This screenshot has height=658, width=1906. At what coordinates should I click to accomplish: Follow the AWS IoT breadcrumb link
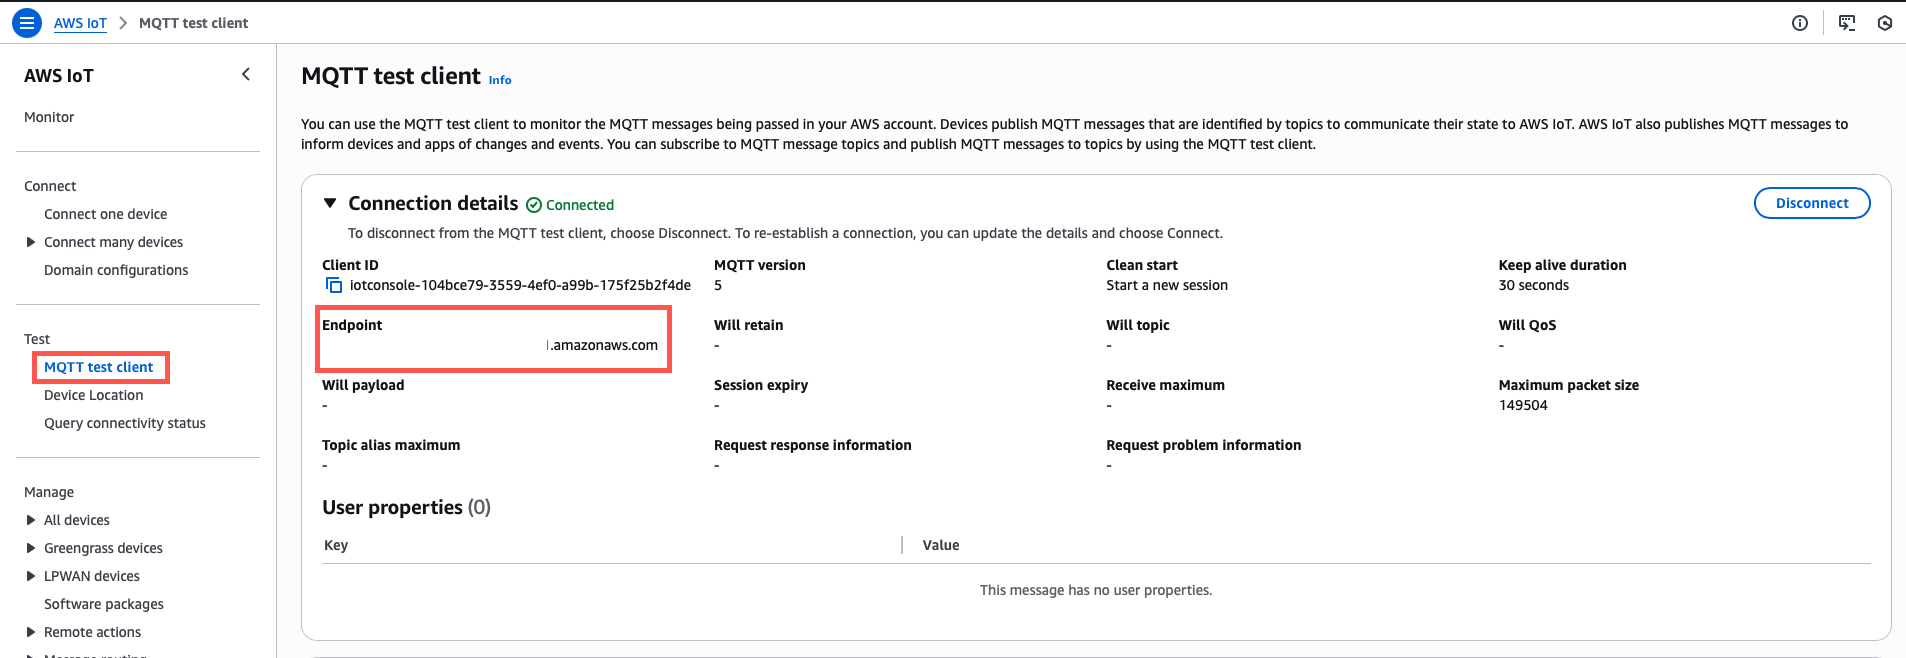click(80, 23)
